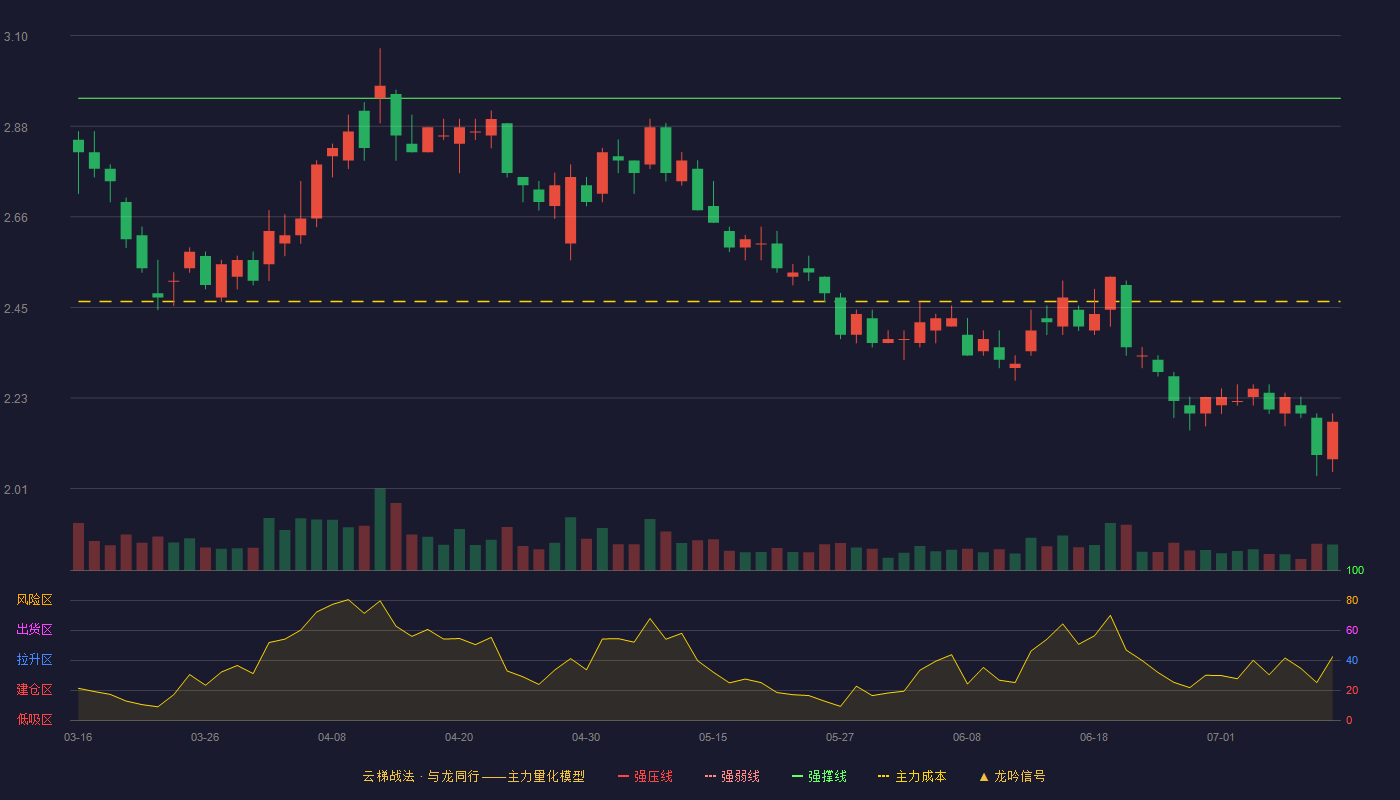Screen dimensions: 1400x800
Task: Toggle the 强压线 legend entry
Action: (x=645, y=776)
